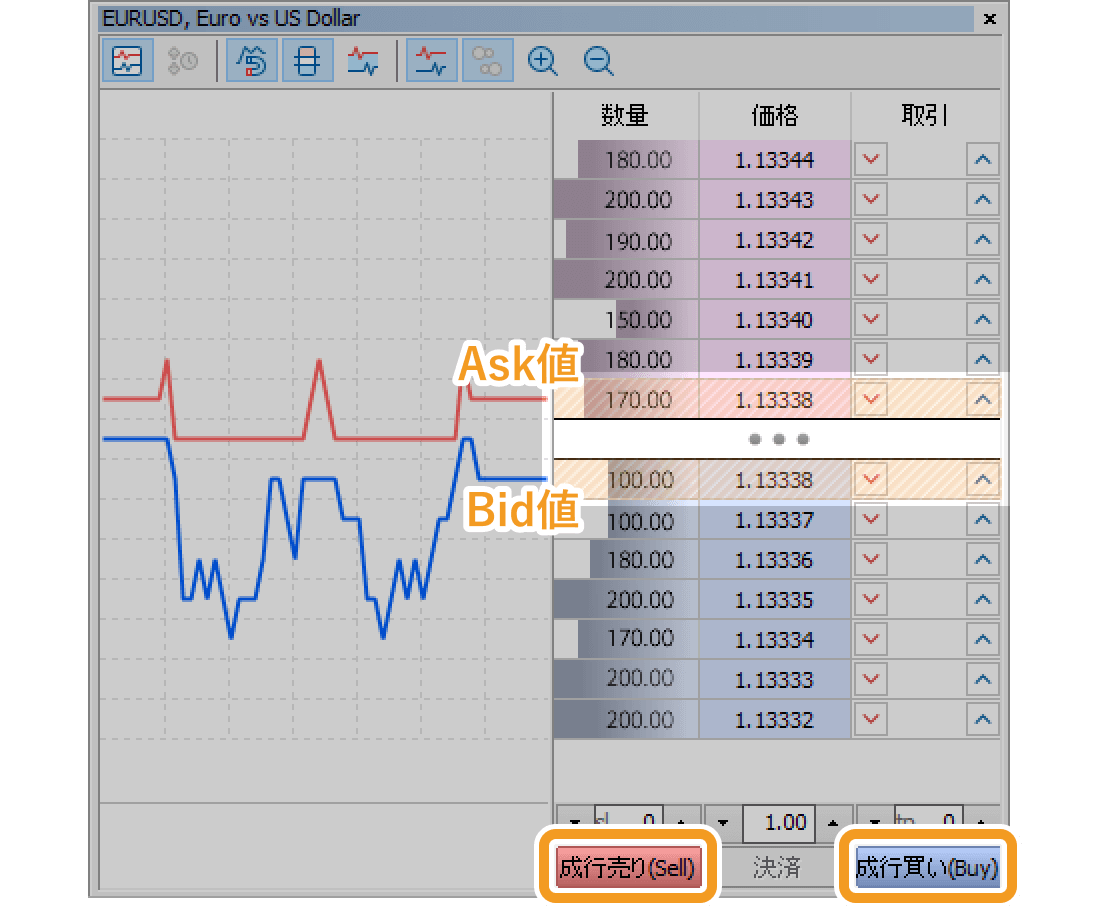The width and height of the screenshot is (1100, 908).
Task: Enable the spread fill display icon
Action: click(363, 61)
